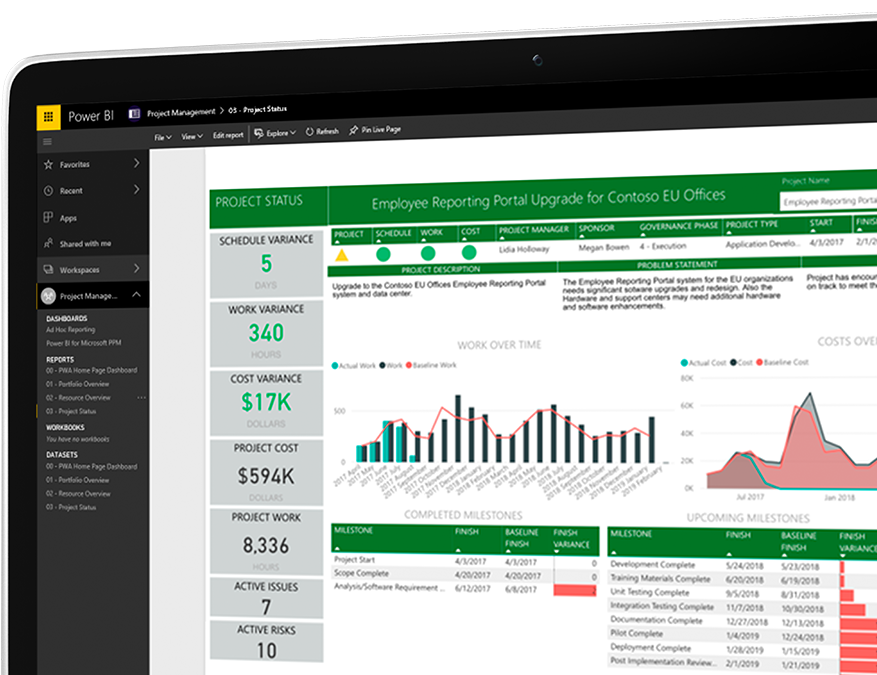Click the Refresh circular arrow icon
Image resolution: width=877 pixels, height=675 pixels.
[x=309, y=132]
